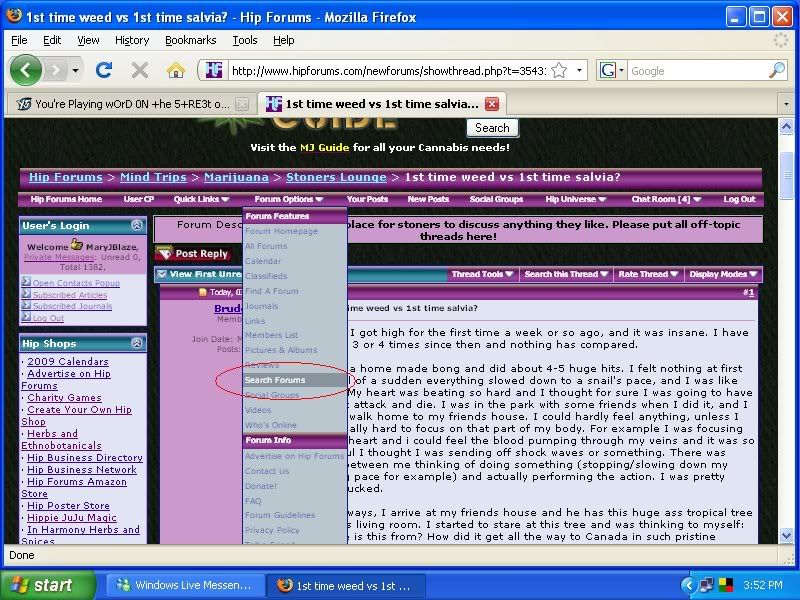Open Windows Live Messenger from taskbar

[x=181, y=585]
